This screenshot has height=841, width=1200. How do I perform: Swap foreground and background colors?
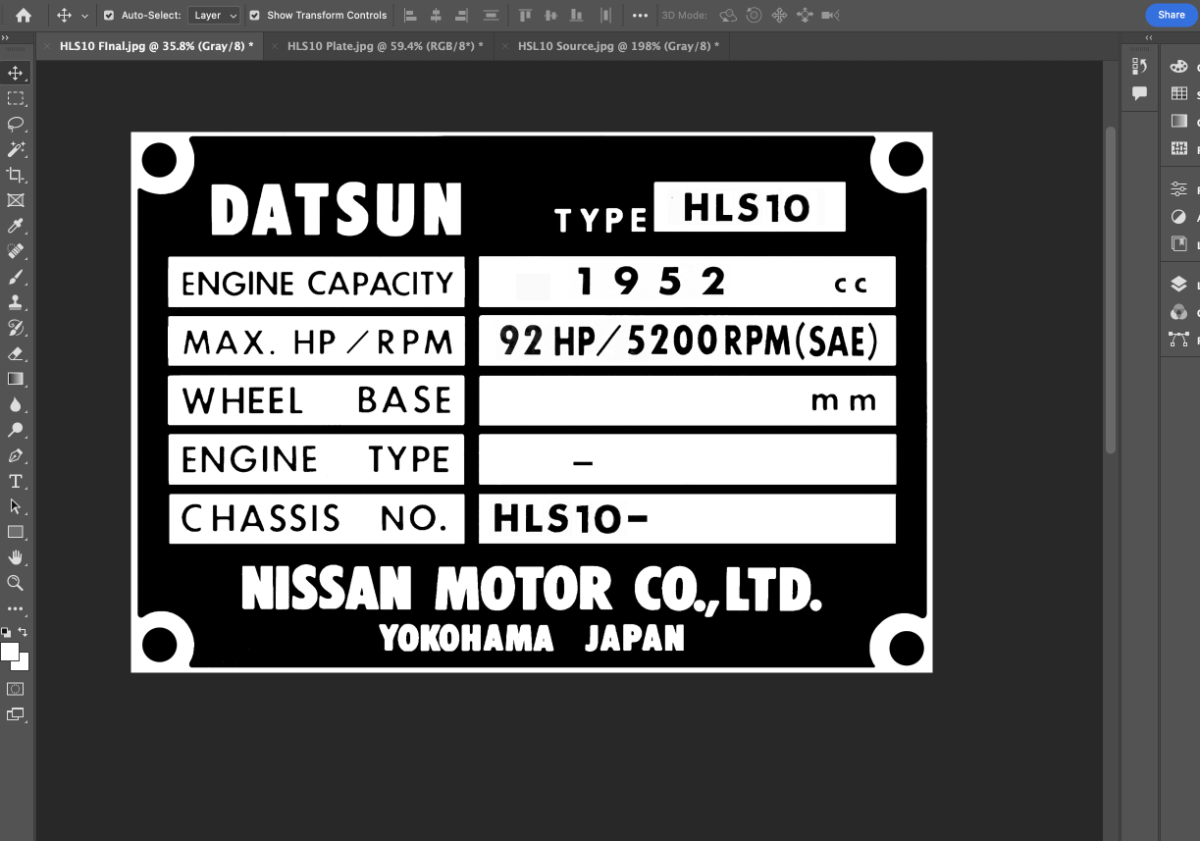(24, 632)
